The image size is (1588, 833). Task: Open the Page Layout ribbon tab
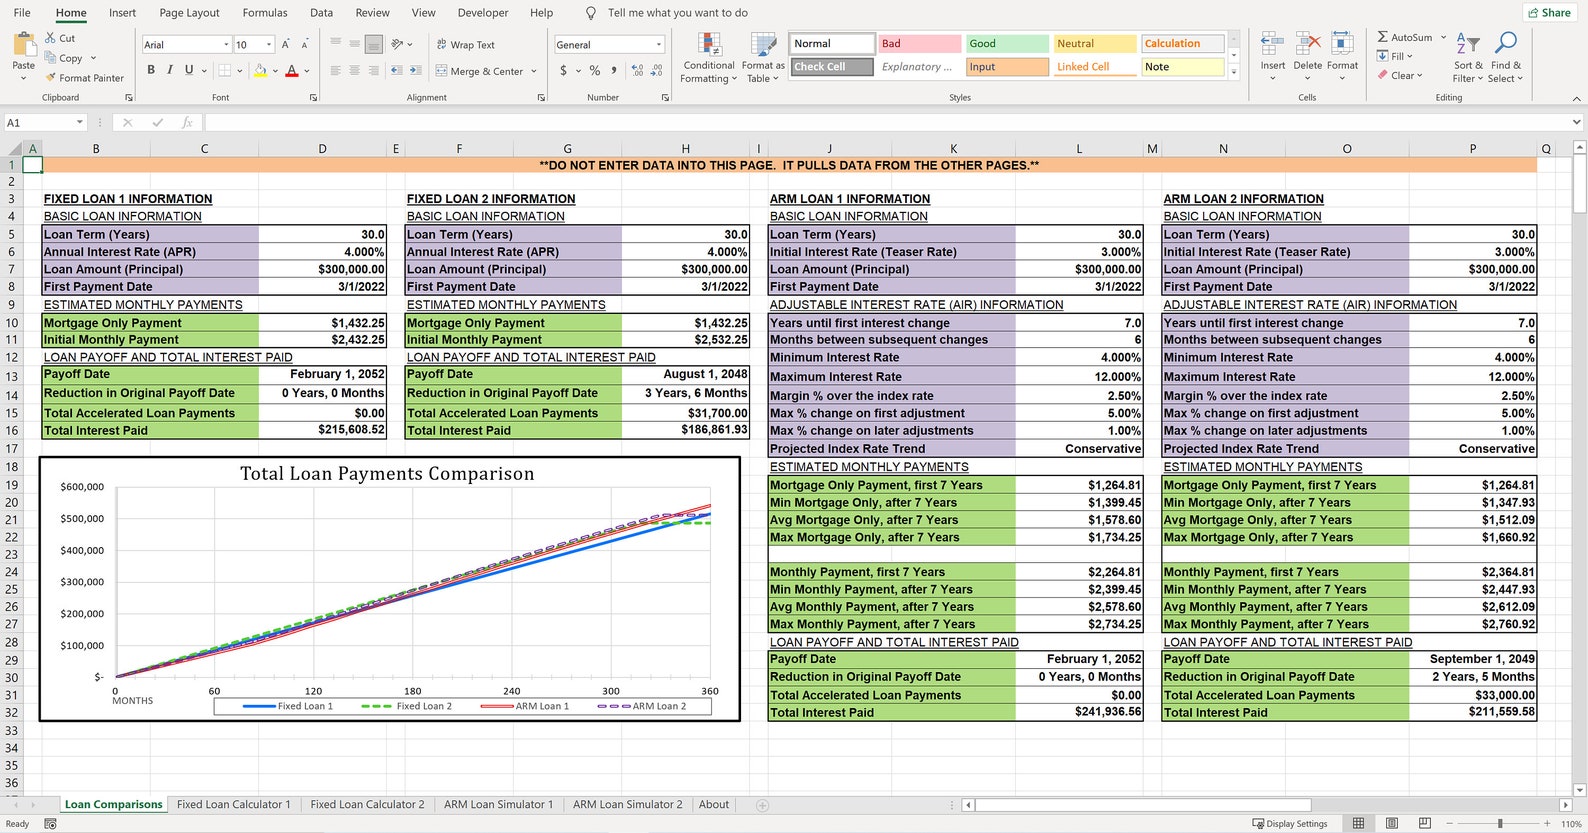click(189, 13)
